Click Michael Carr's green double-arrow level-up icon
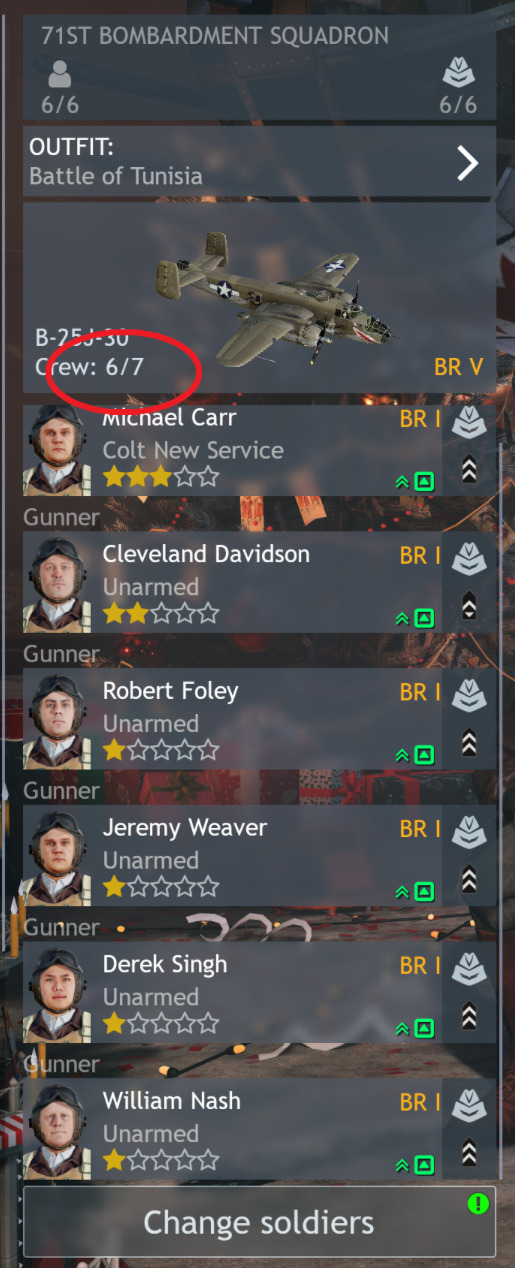Image resolution: width=515 pixels, height=1268 pixels. 403,481
